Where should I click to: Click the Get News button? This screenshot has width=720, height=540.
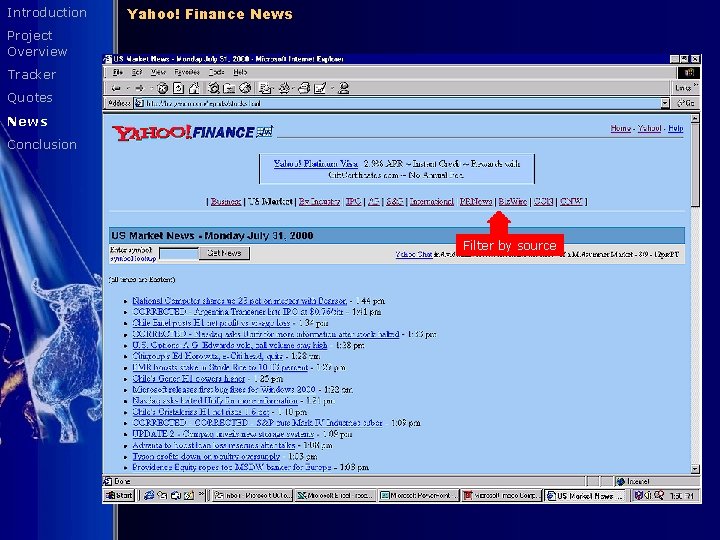pos(224,253)
